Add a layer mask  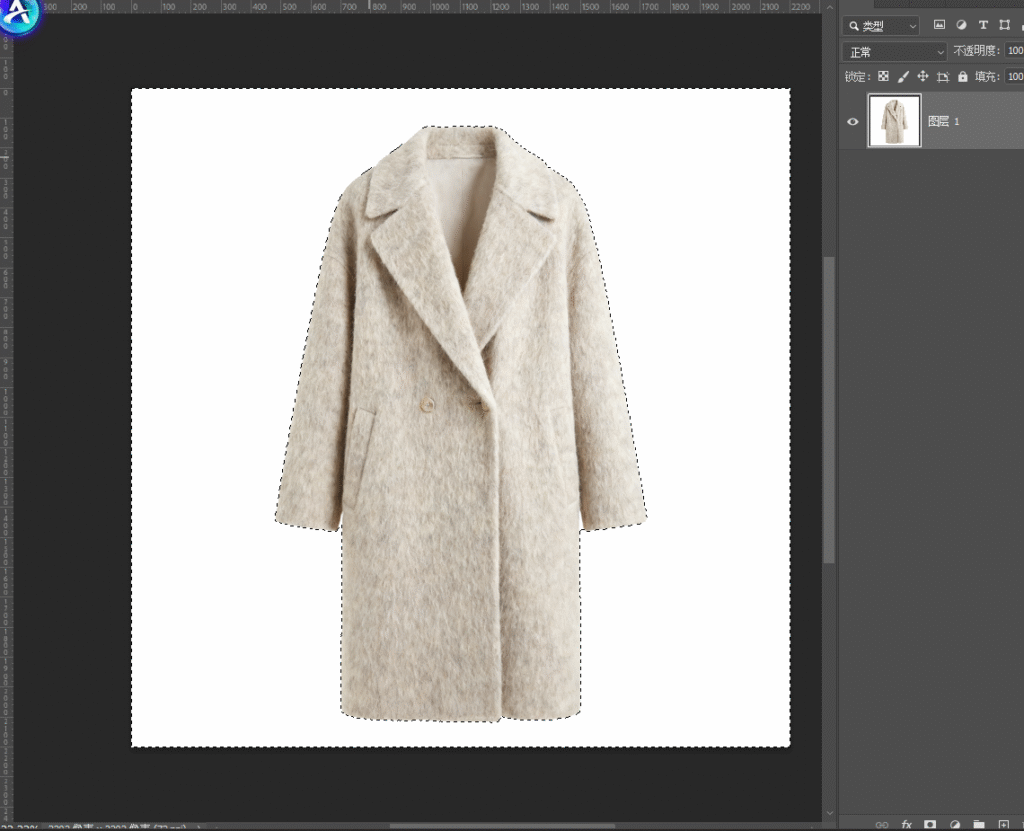tap(930, 824)
